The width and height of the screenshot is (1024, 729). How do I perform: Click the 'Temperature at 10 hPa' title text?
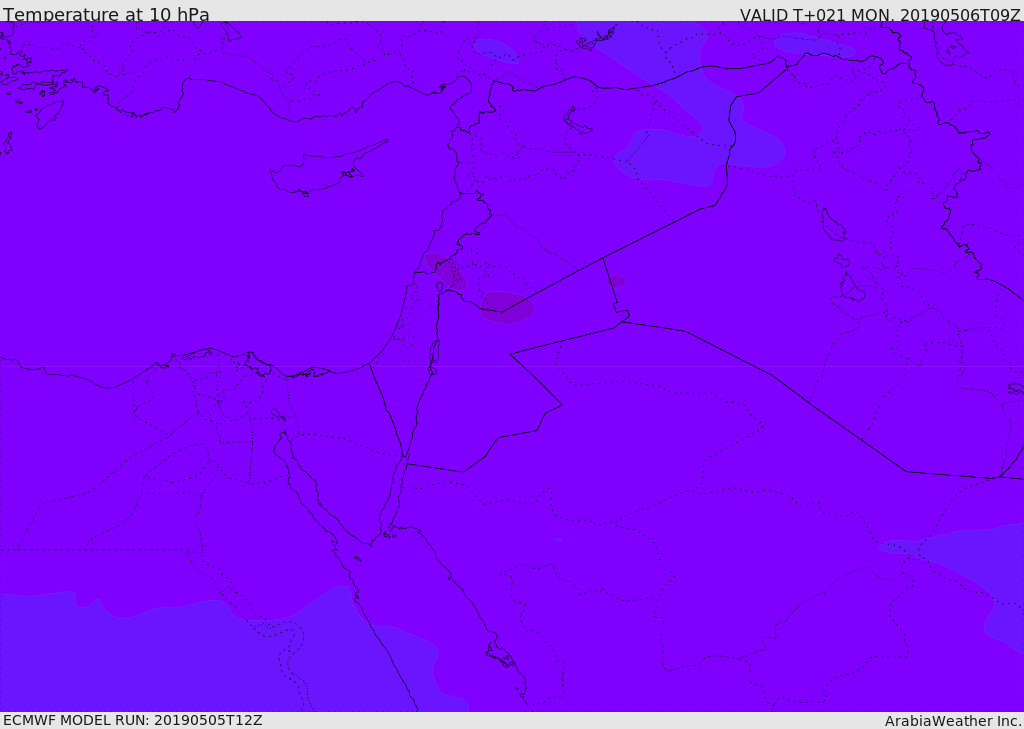pos(106,14)
